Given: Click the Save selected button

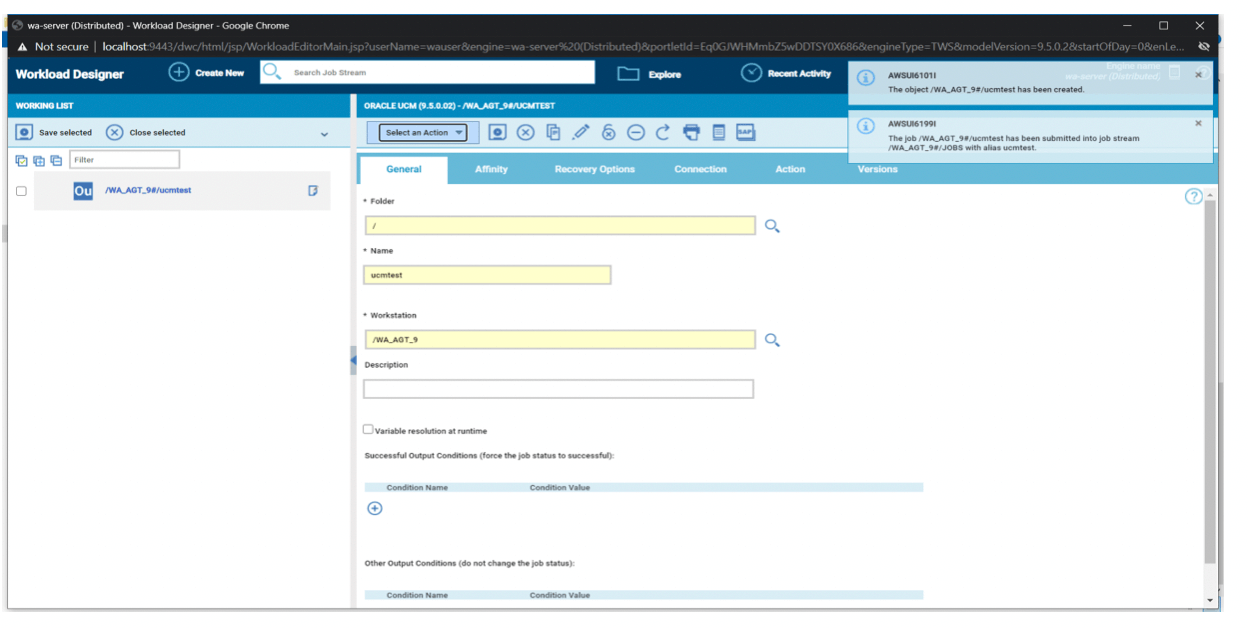Looking at the screenshot, I should 55,132.
